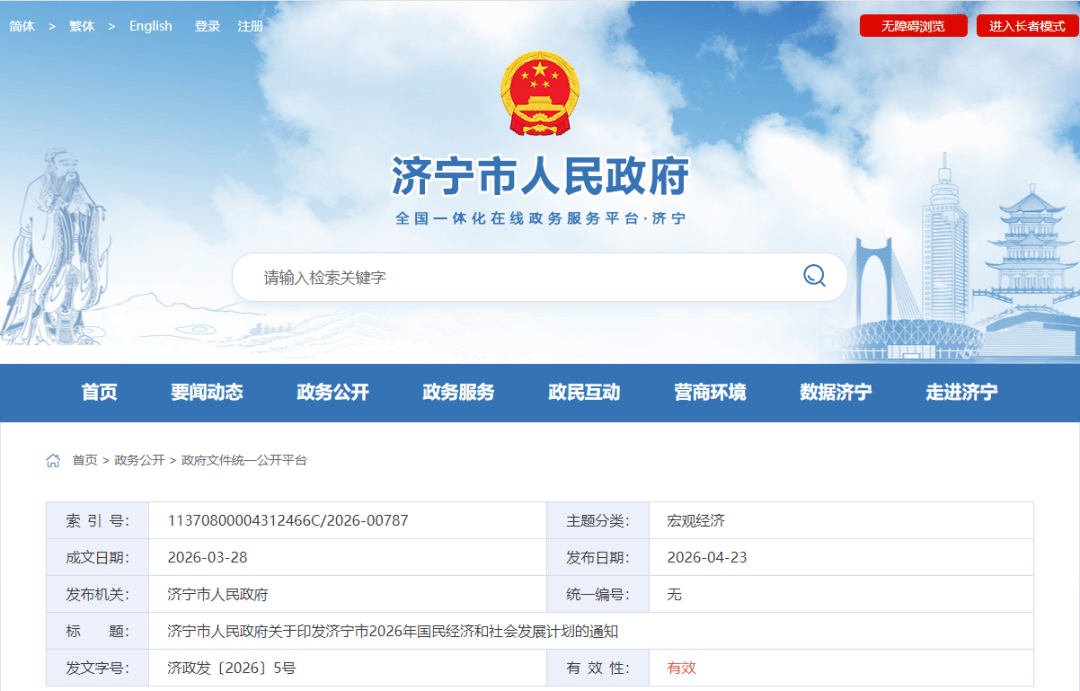Go to 首页 in navigation bar
Image resolution: width=1080 pixels, height=691 pixels.
tap(99, 392)
